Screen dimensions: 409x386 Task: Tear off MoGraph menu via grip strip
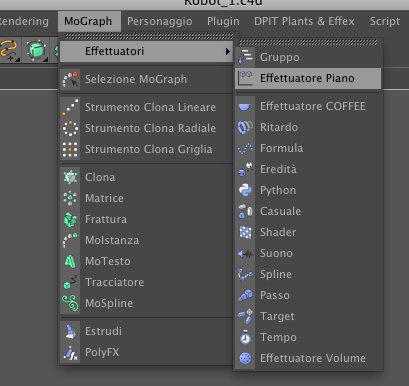click(x=148, y=36)
